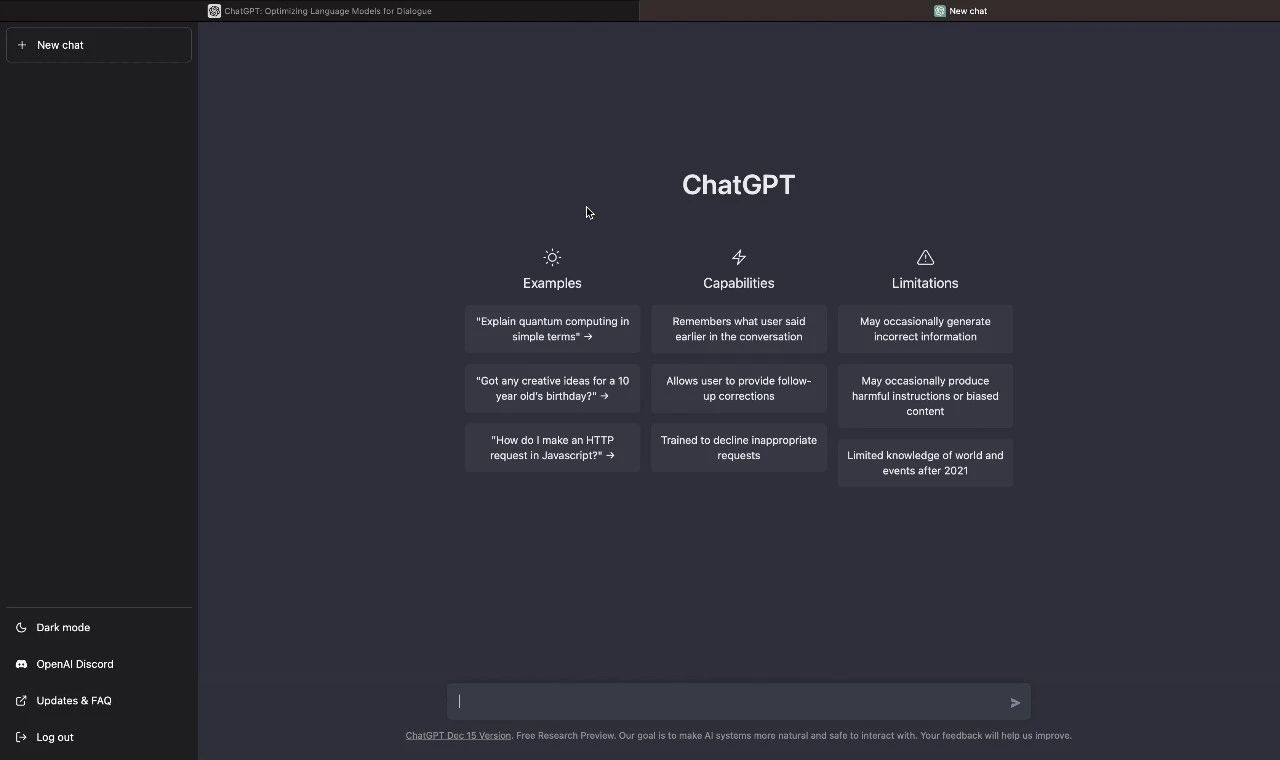Click the Examples column heading

pos(552,283)
